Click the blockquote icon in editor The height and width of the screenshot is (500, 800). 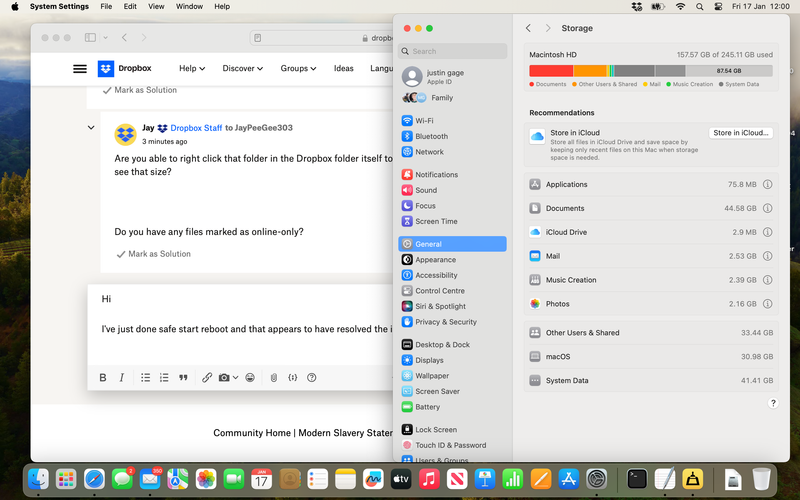click(183, 378)
